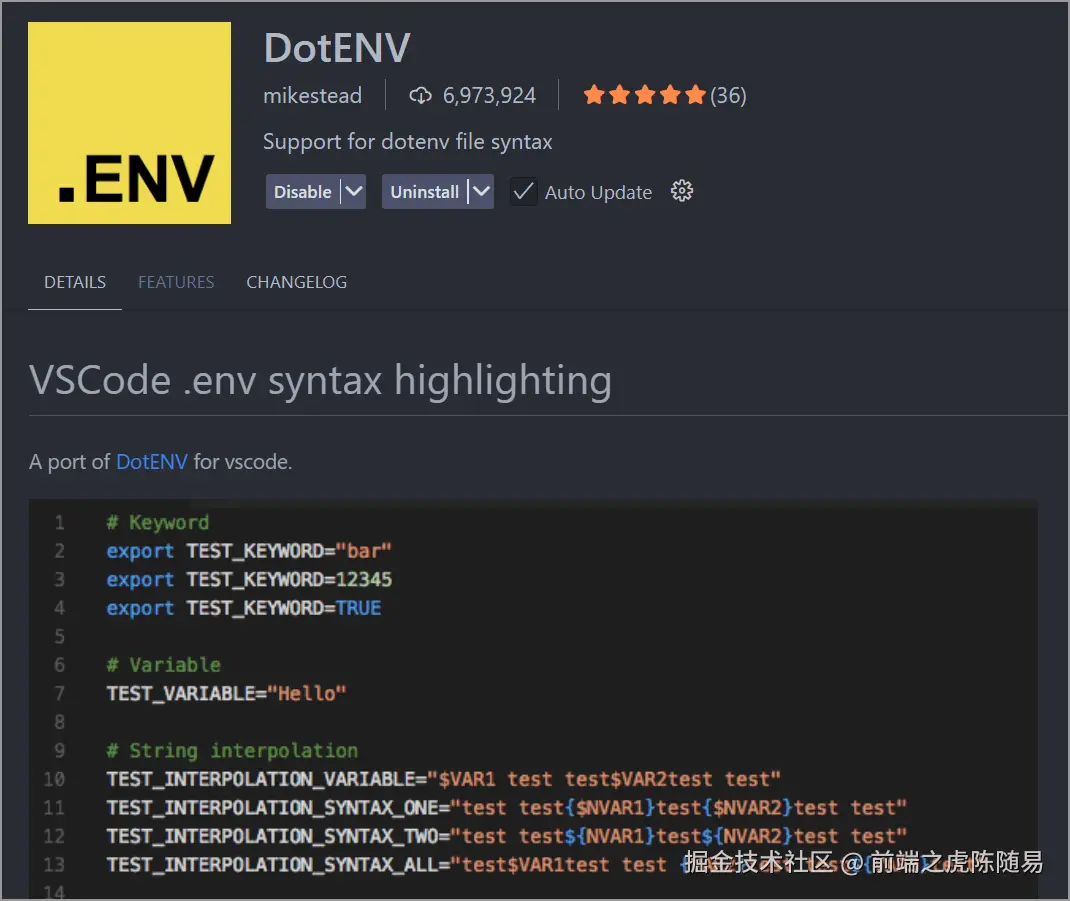This screenshot has height=901, width=1070.
Task: Open the extension settings gear icon
Action: tap(681, 191)
